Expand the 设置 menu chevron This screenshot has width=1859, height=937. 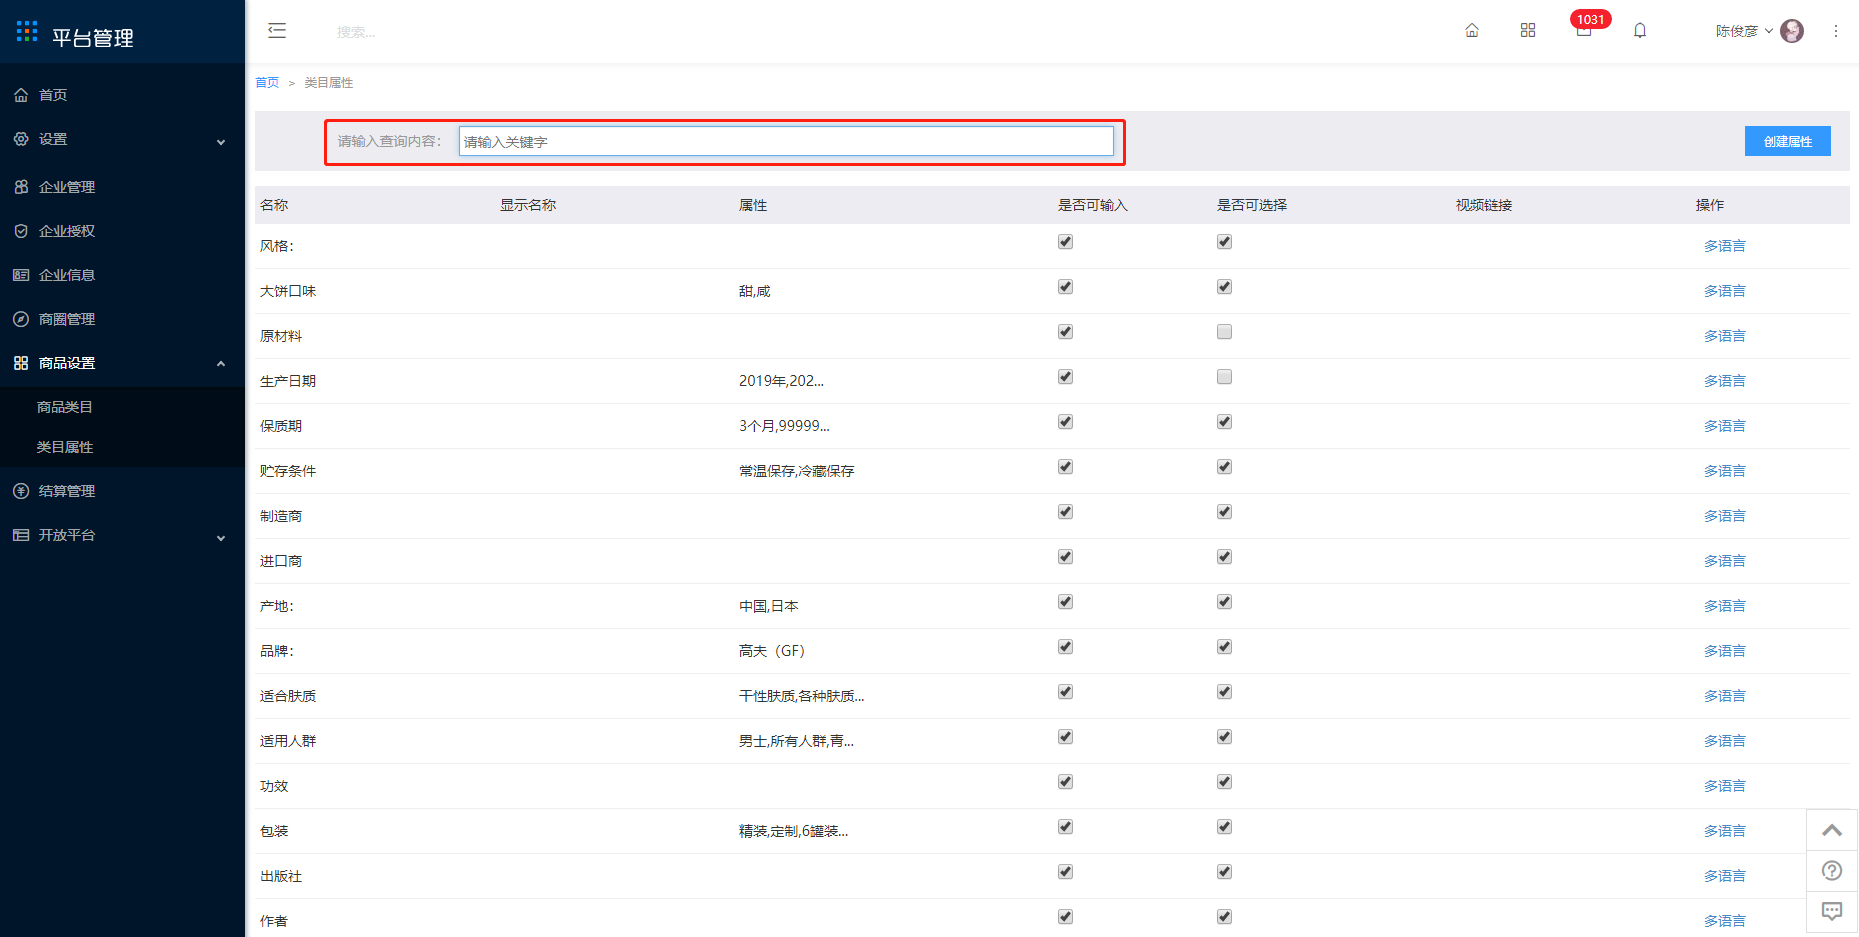(x=221, y=142)
